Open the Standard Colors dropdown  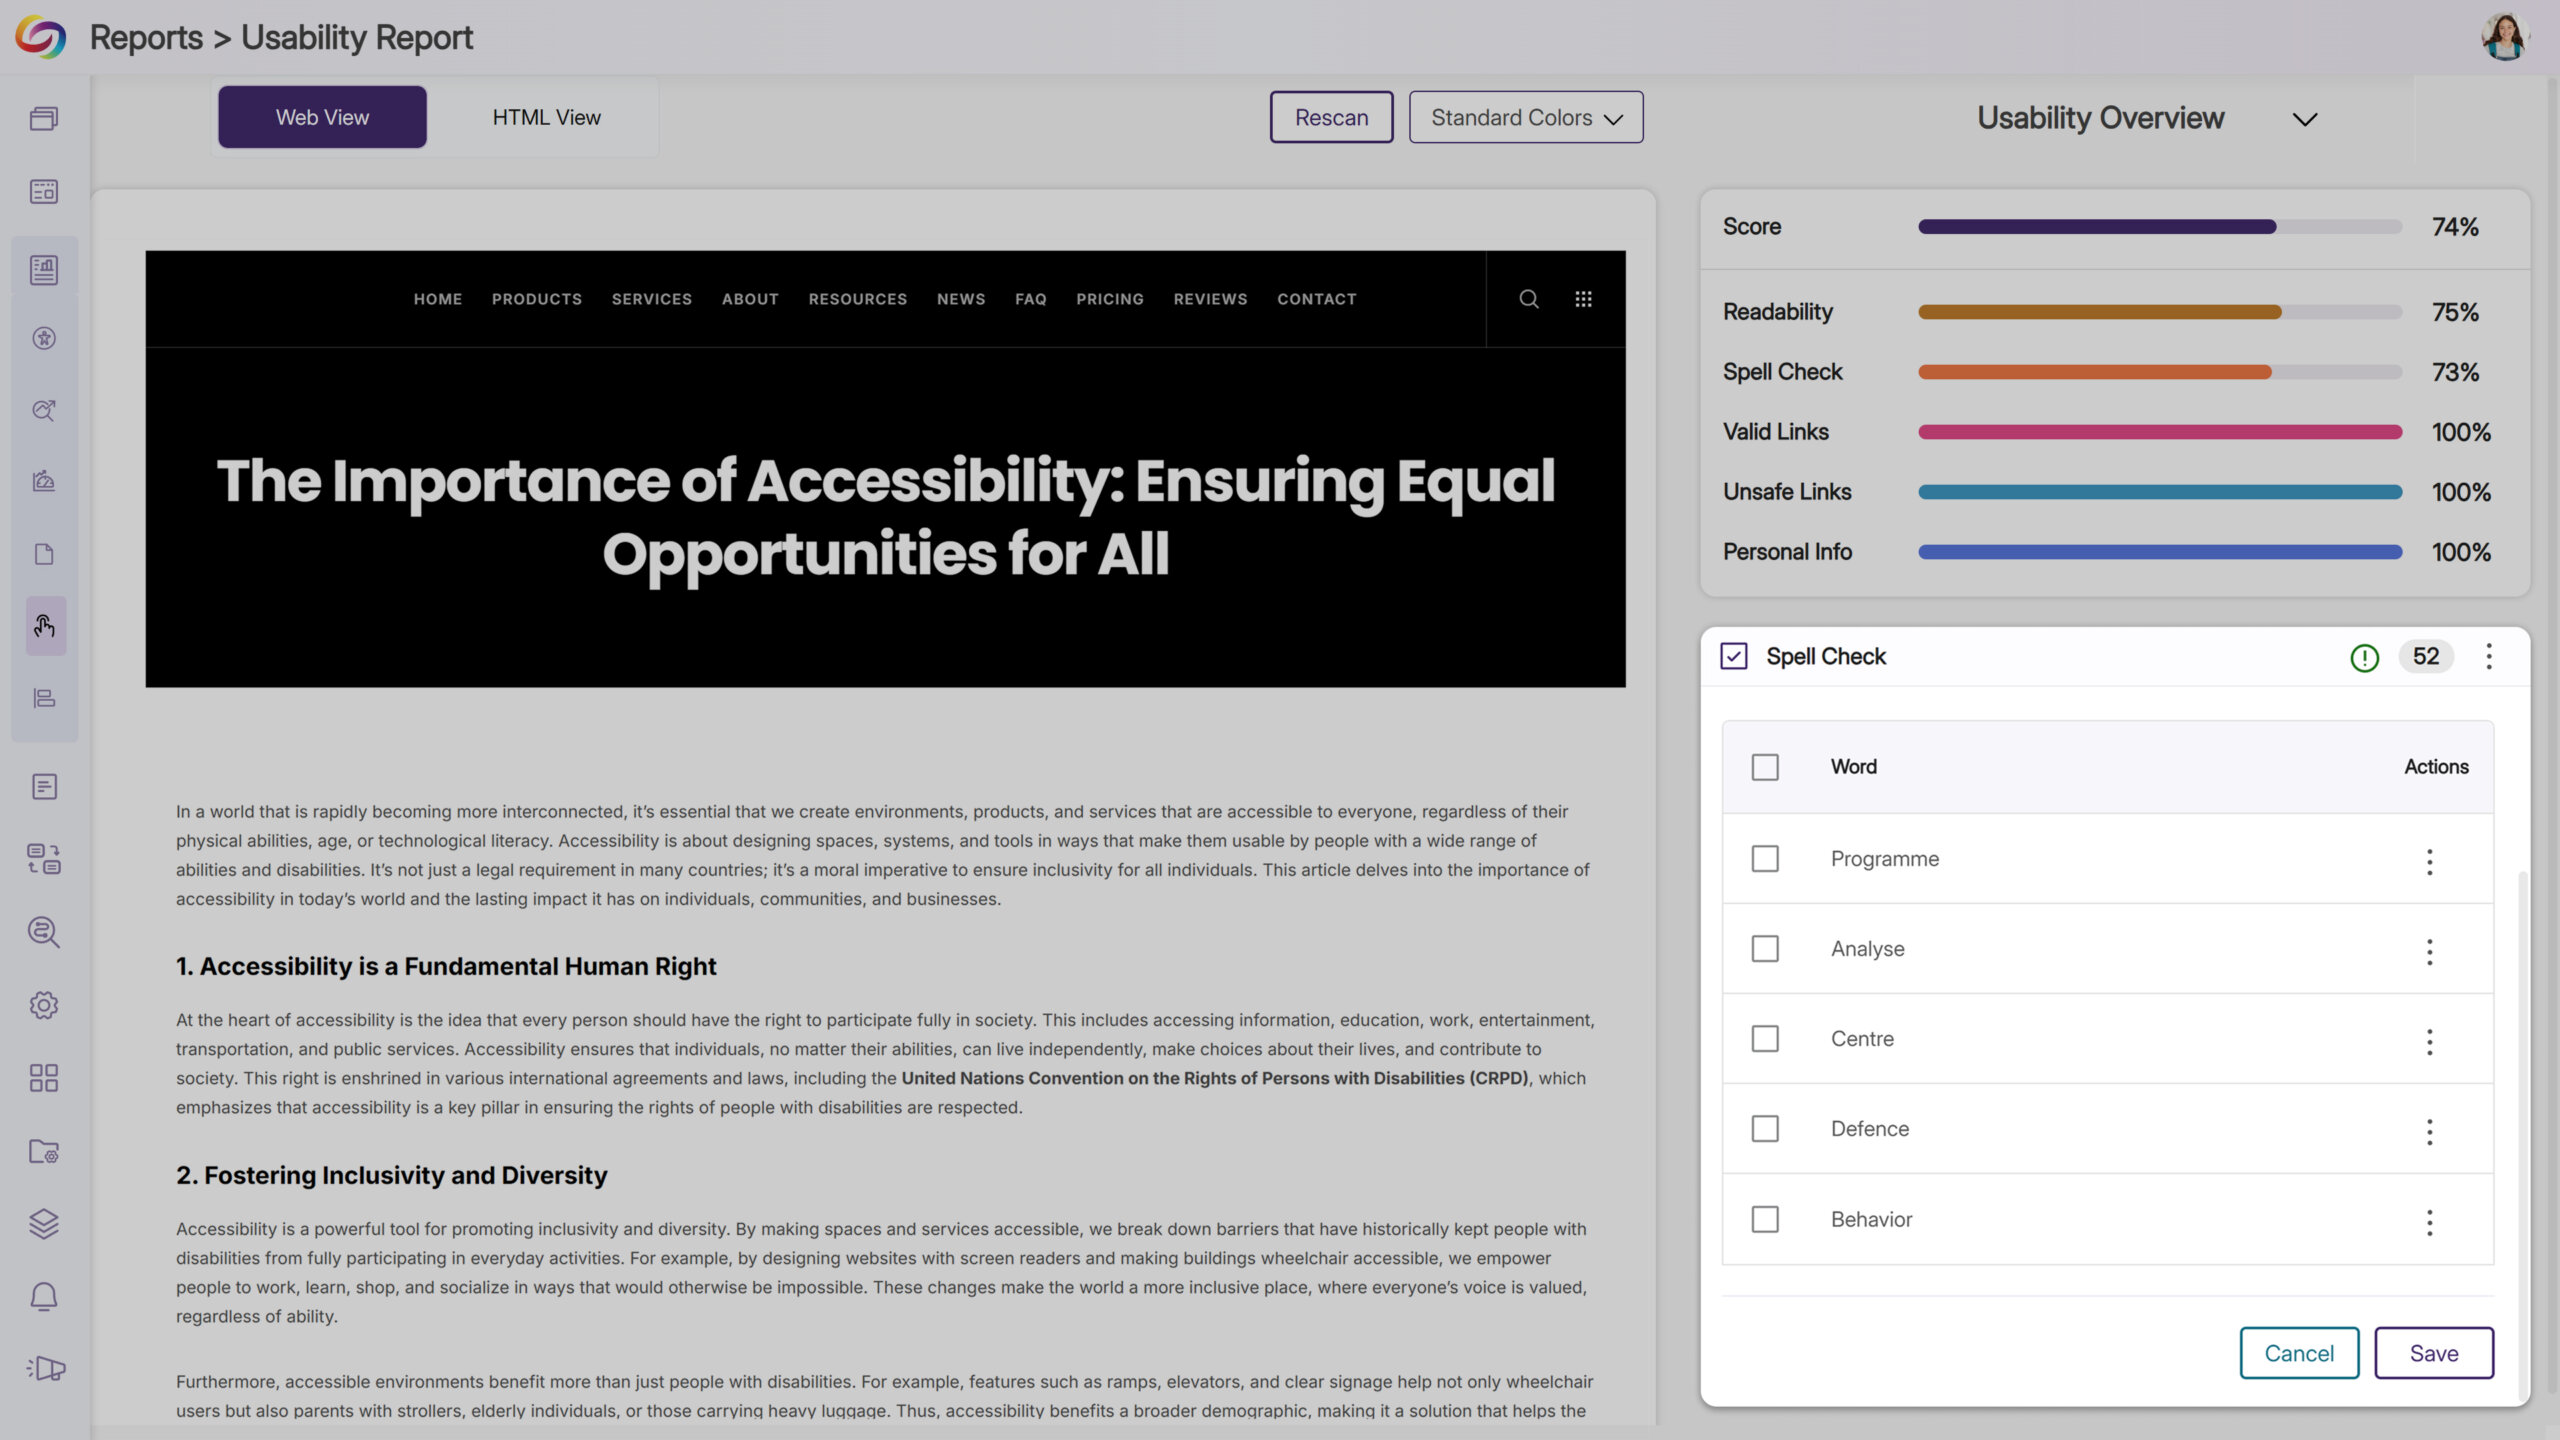tap(1525, 117)
